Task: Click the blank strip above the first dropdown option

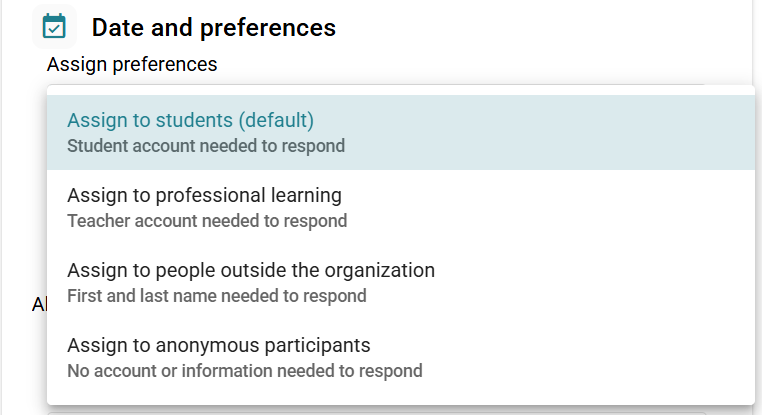Action: click(401, 90)
